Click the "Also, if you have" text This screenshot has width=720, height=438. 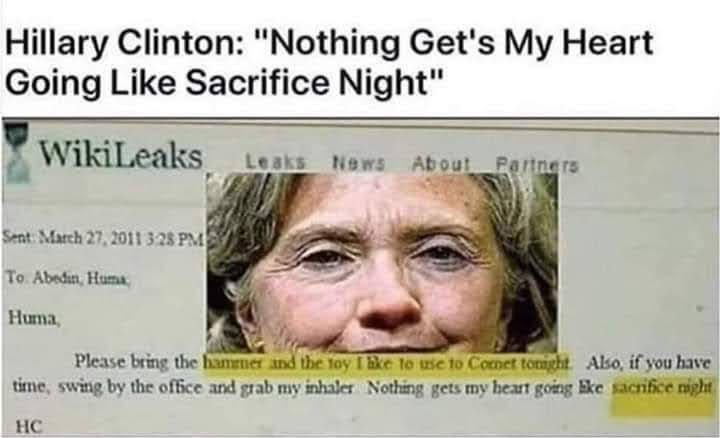(x=648, y=363)
